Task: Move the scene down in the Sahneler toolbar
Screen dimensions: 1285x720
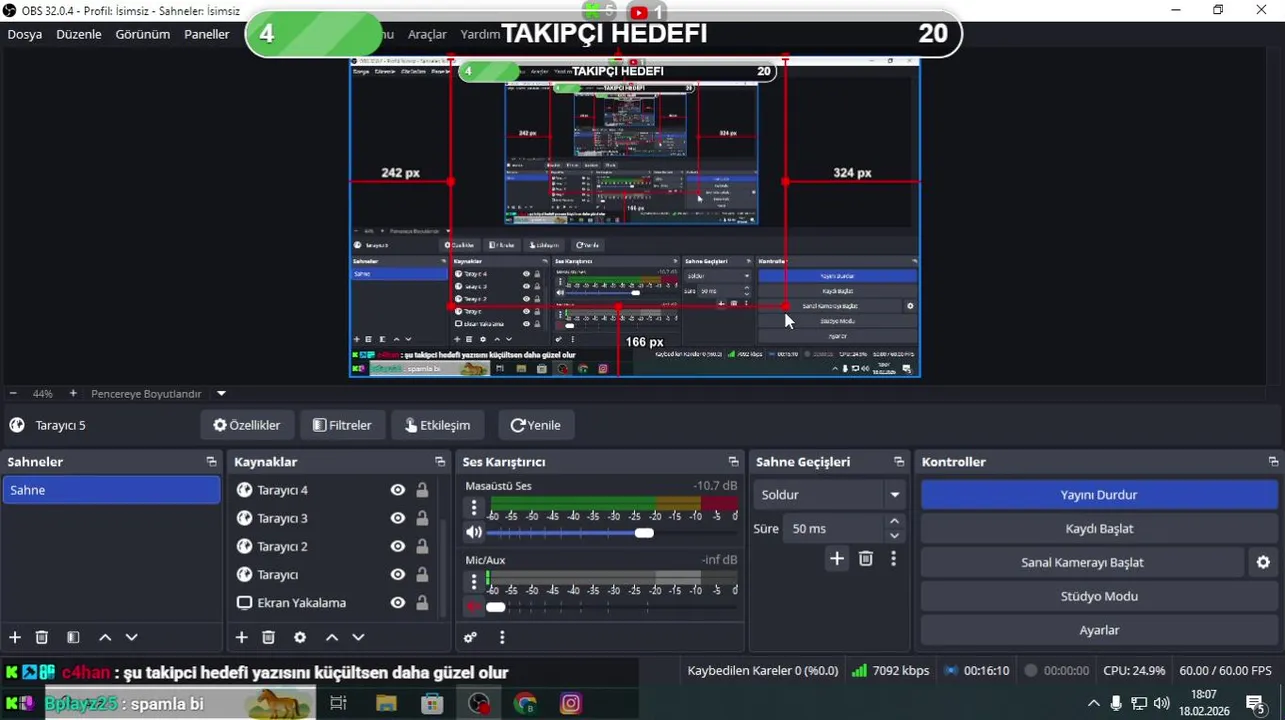Action: tap(131, 637)
